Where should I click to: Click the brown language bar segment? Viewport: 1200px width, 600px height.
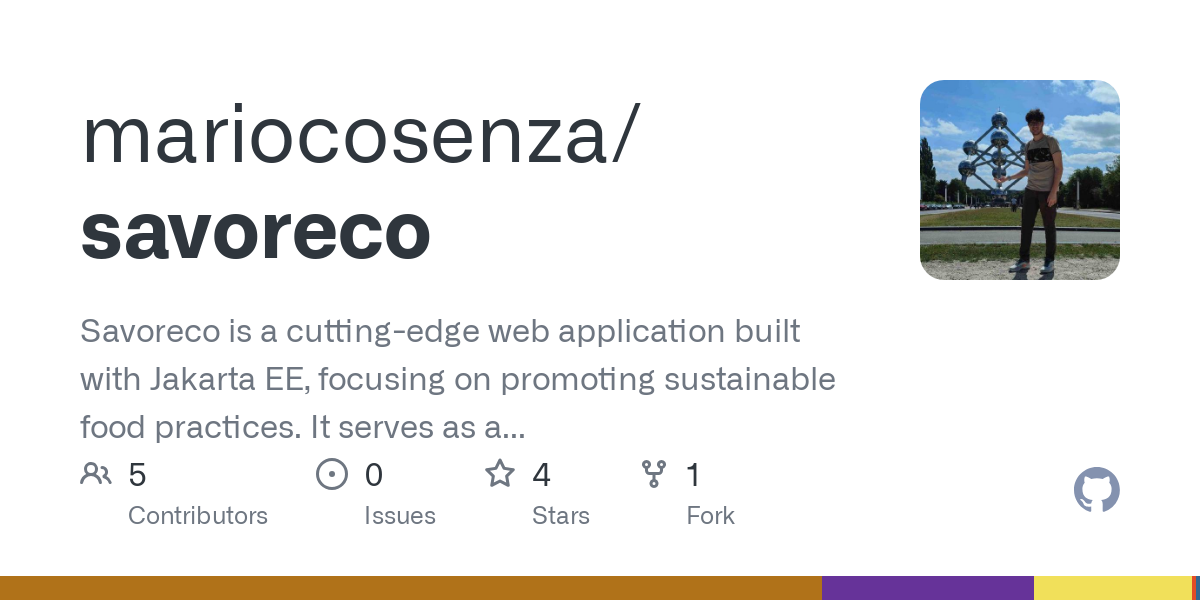coord(410,588)
